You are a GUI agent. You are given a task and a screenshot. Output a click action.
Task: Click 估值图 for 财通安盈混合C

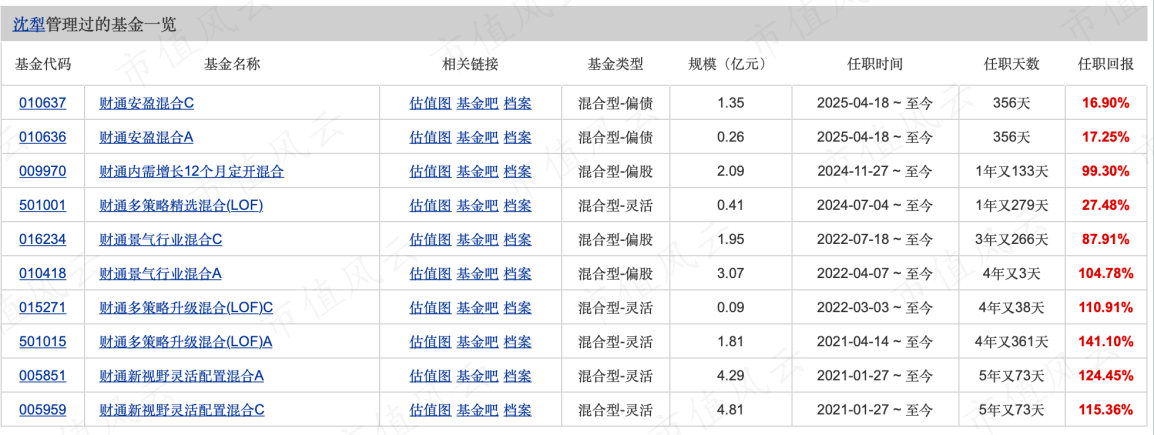tap(430, 102)
